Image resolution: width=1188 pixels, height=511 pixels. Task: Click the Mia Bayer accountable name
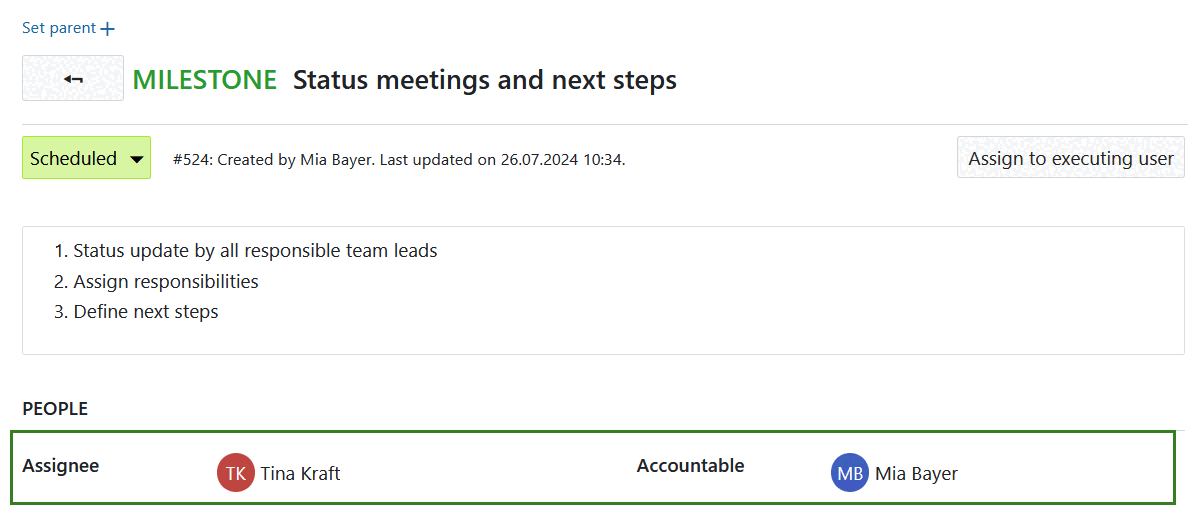point(916,474)
